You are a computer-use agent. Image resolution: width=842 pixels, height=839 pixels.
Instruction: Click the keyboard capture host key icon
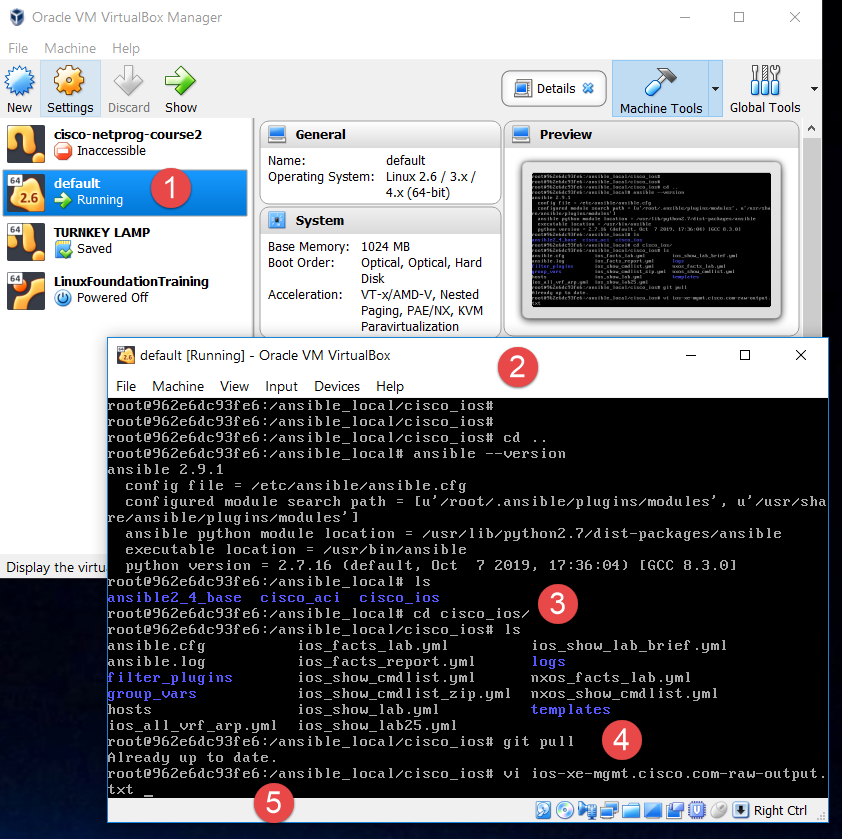click(741, 810)
